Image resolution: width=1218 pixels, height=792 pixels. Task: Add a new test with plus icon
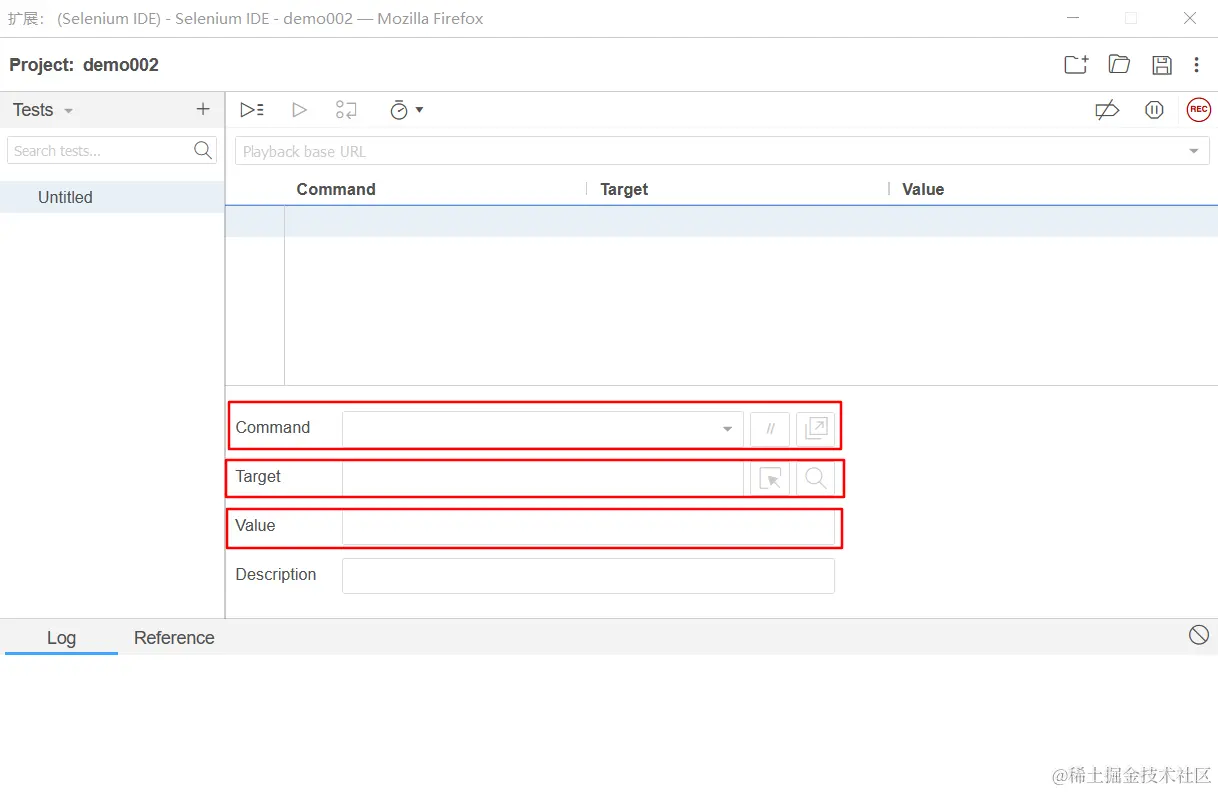click(203, 110)
